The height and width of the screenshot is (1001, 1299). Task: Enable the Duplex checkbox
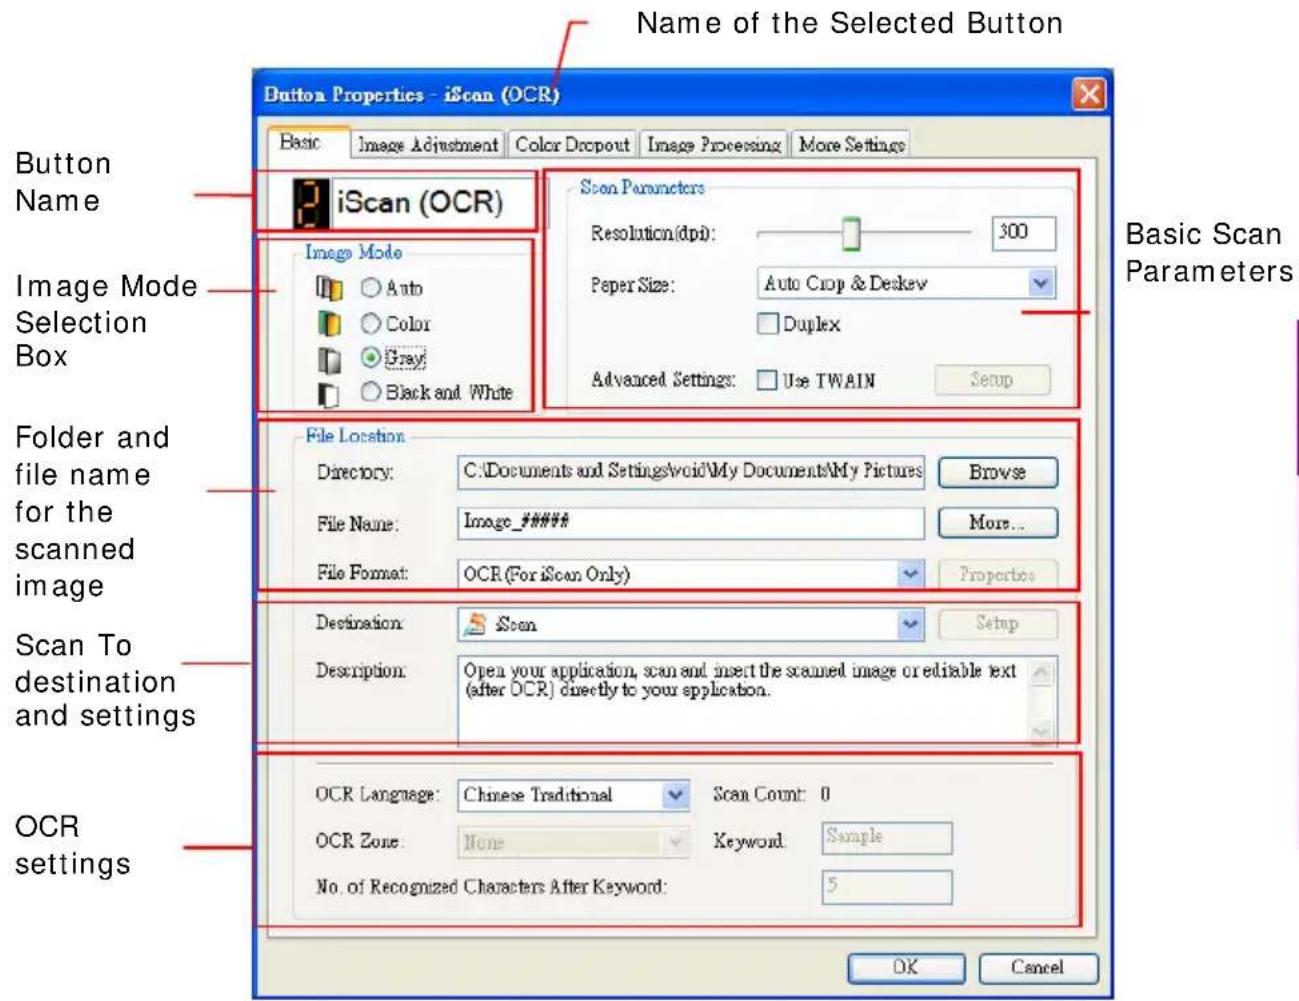tap(768, 324)
